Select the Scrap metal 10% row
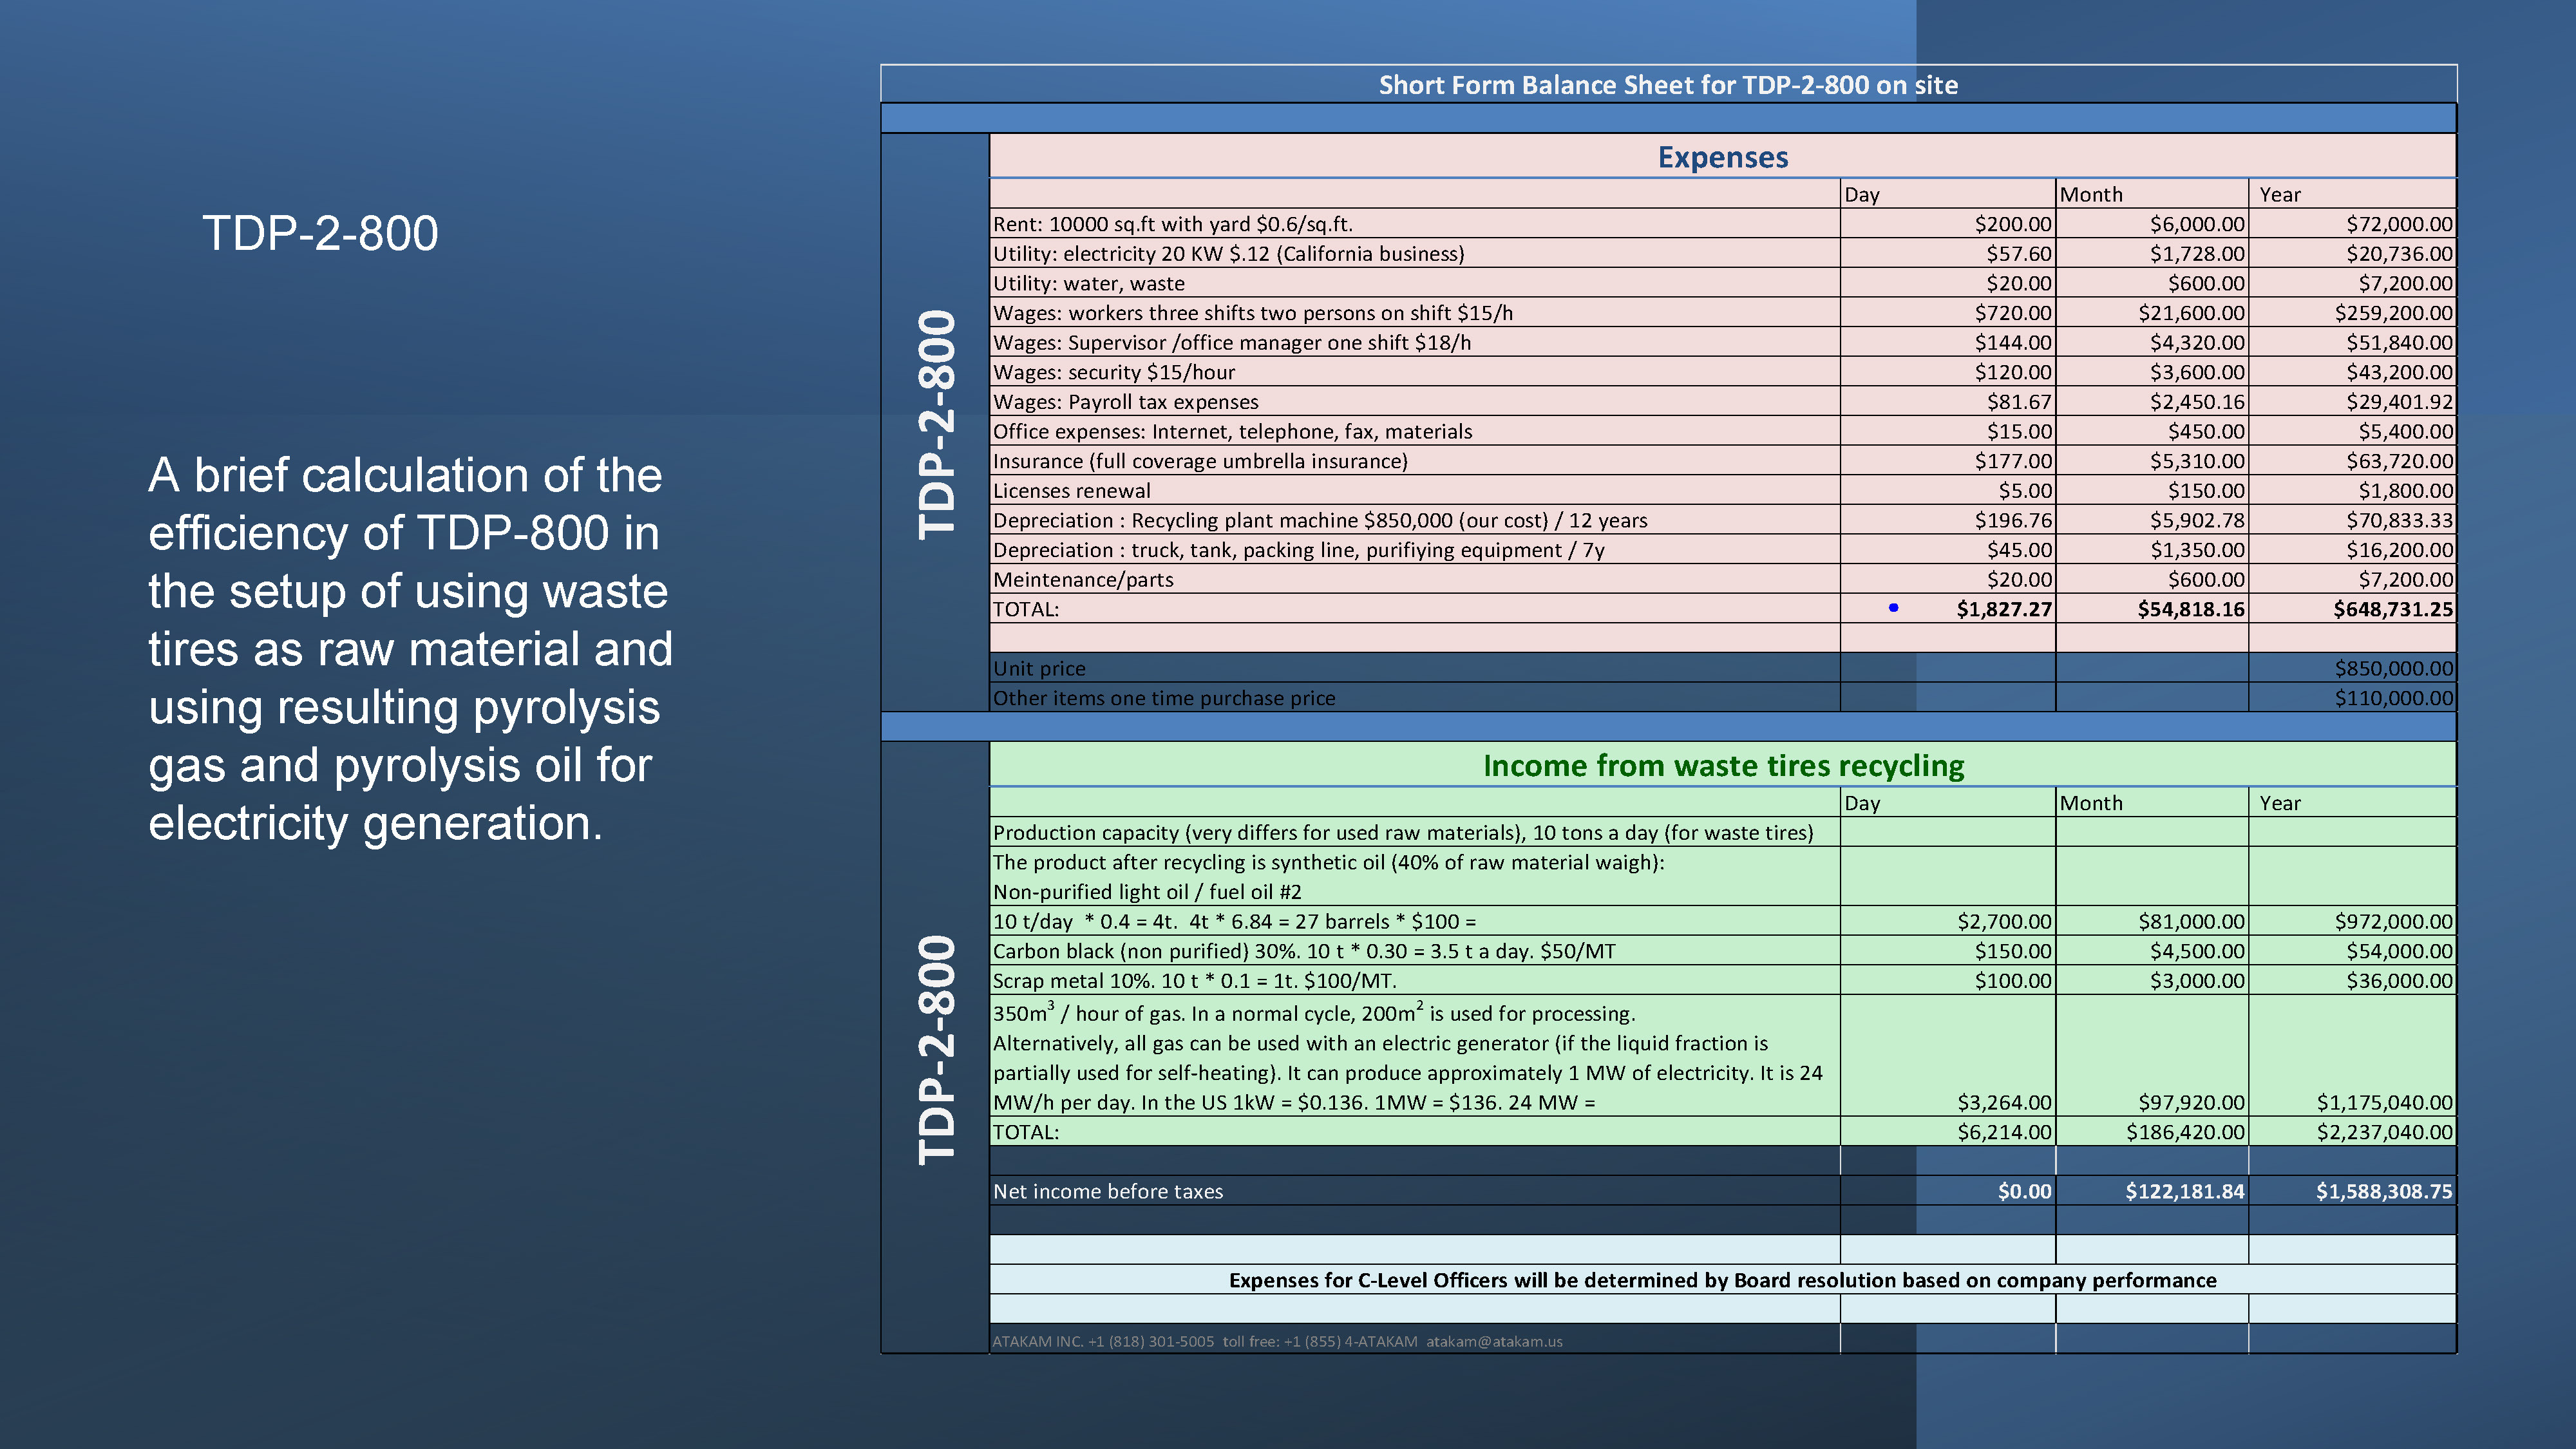Screen dimensions: 2576x1449 point(1194,981)
